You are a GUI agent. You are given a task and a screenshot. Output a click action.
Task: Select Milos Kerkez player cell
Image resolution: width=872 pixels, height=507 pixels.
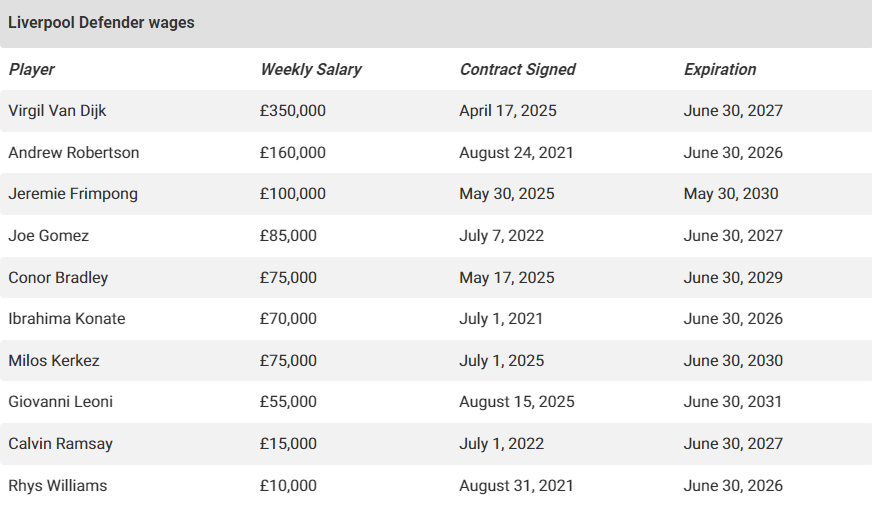tap(54, 361)
